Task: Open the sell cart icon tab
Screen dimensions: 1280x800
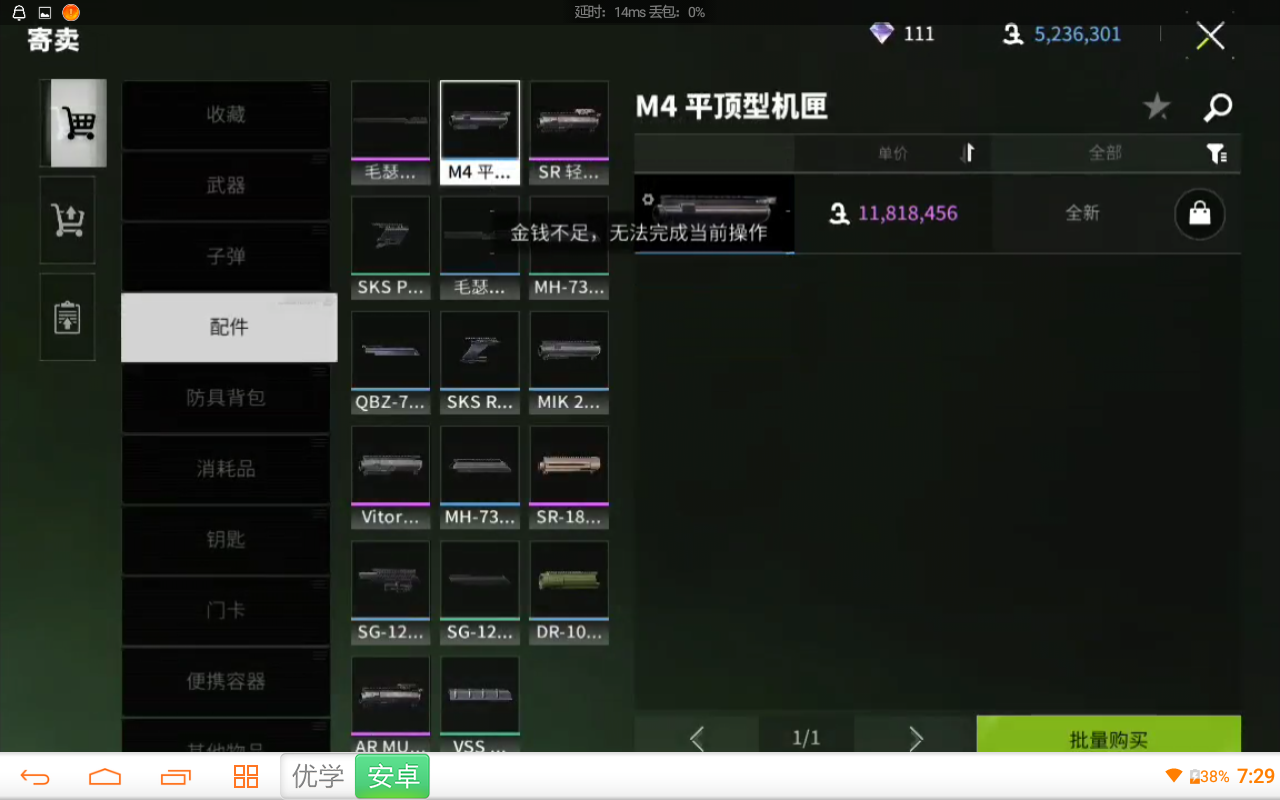Action: tap(67, 220)
